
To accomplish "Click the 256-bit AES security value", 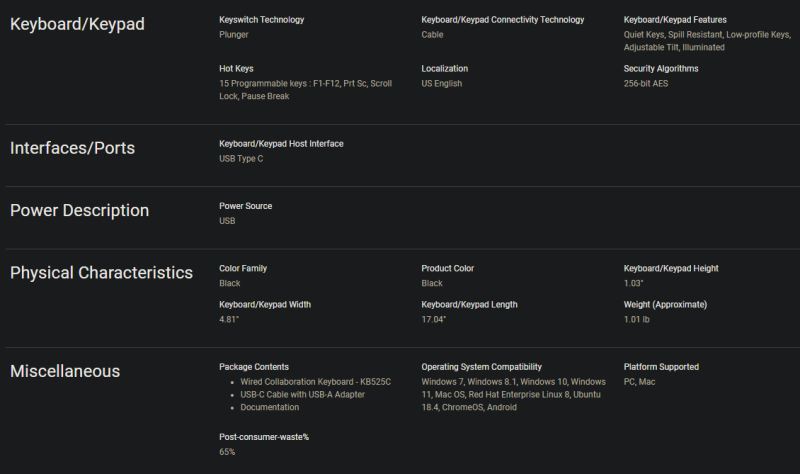I will click(x=645, y=83).
